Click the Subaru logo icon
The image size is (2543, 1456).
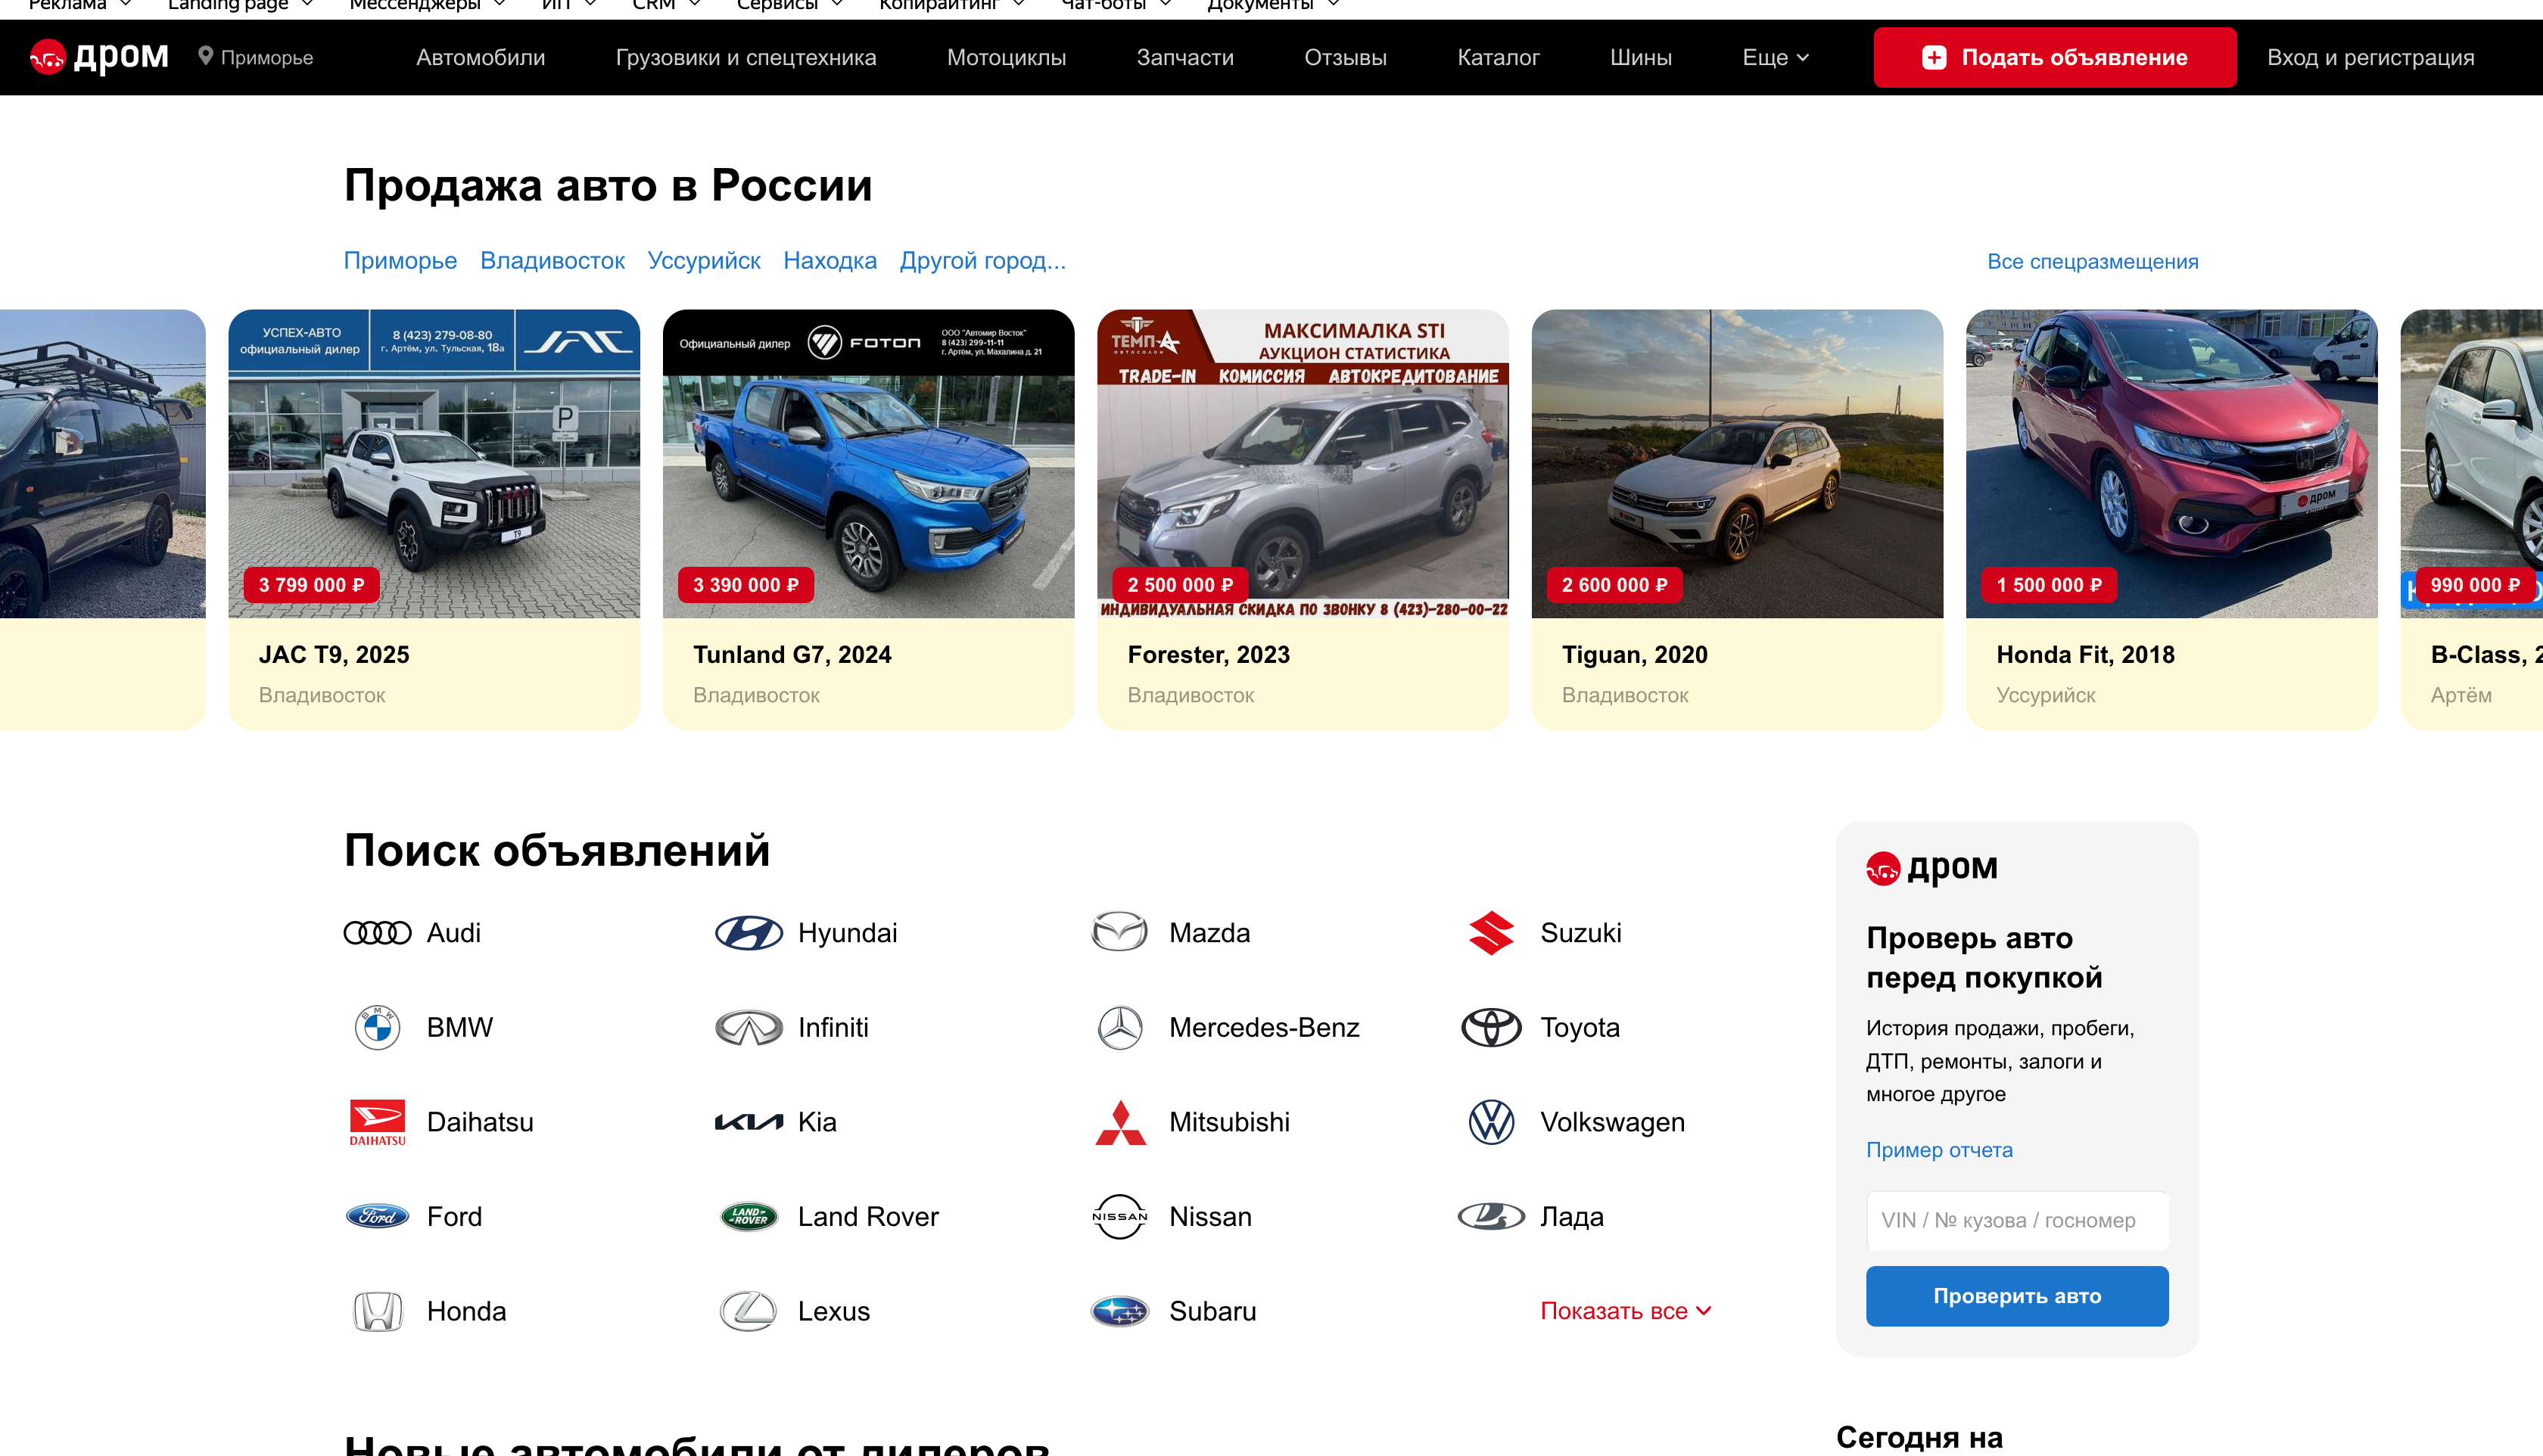point(1120,1311)
